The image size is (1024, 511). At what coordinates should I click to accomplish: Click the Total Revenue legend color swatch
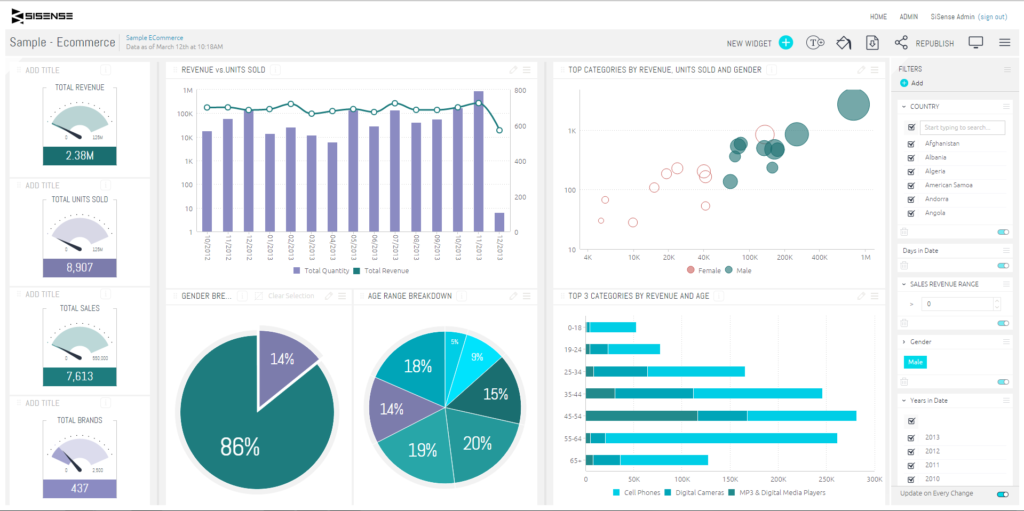(x=356, y=271)
